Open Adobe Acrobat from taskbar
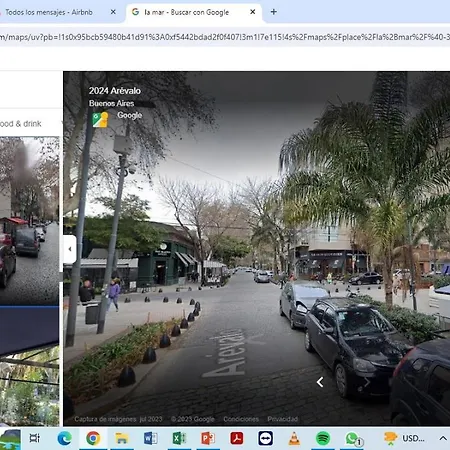The image size is (450, 450). pos(237,438)
